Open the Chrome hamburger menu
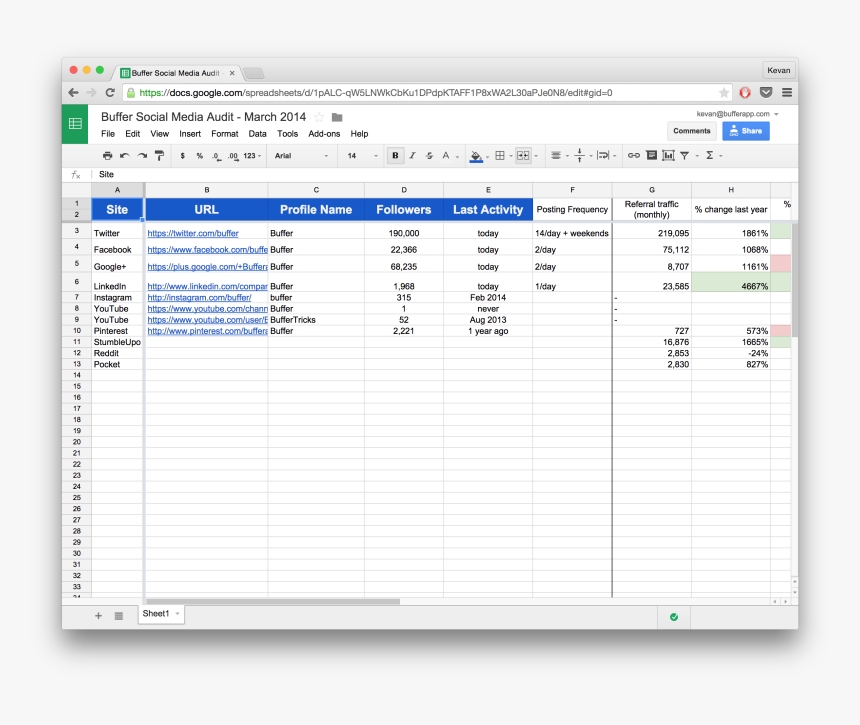860x725 pixels. [787, 93]
